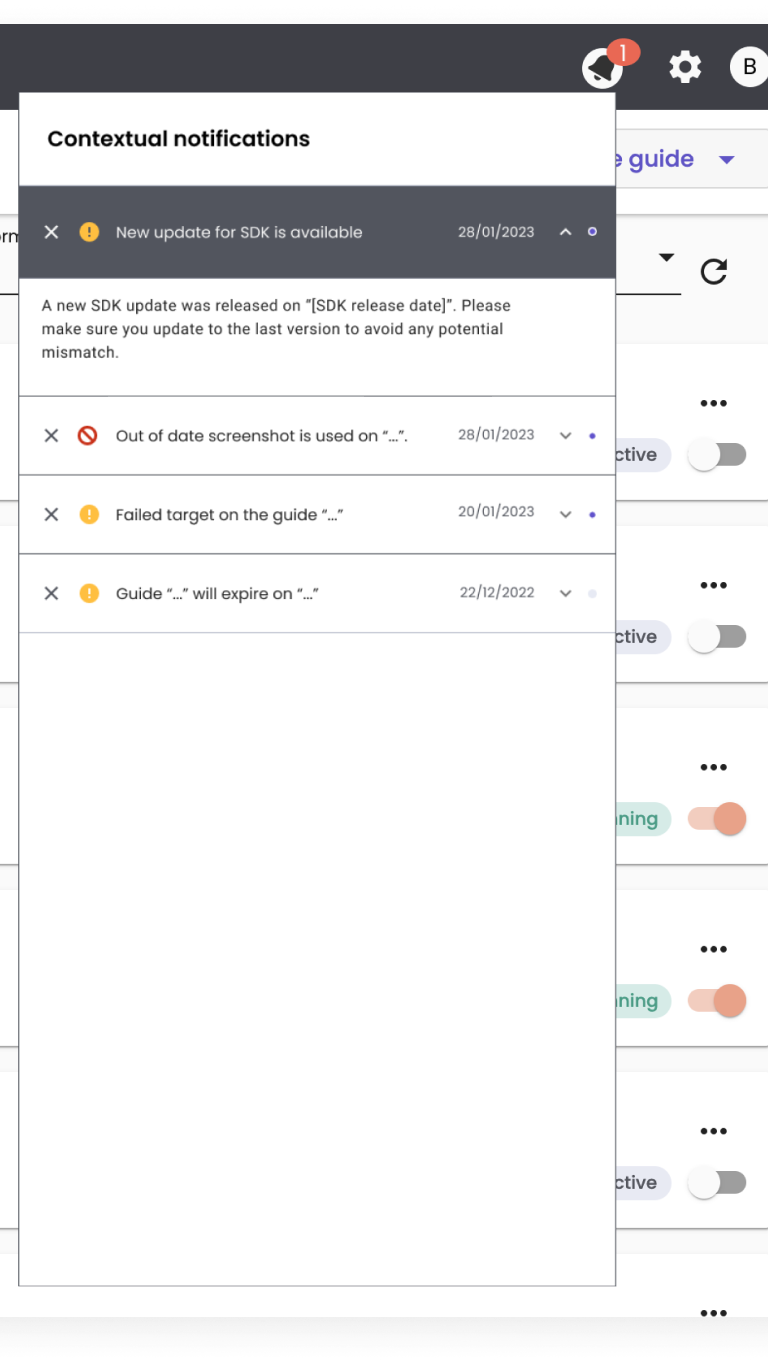The width and height of the screenshot is (768, 1365).
Task: Dismiss the failed target notification
Action: [52, 515]
